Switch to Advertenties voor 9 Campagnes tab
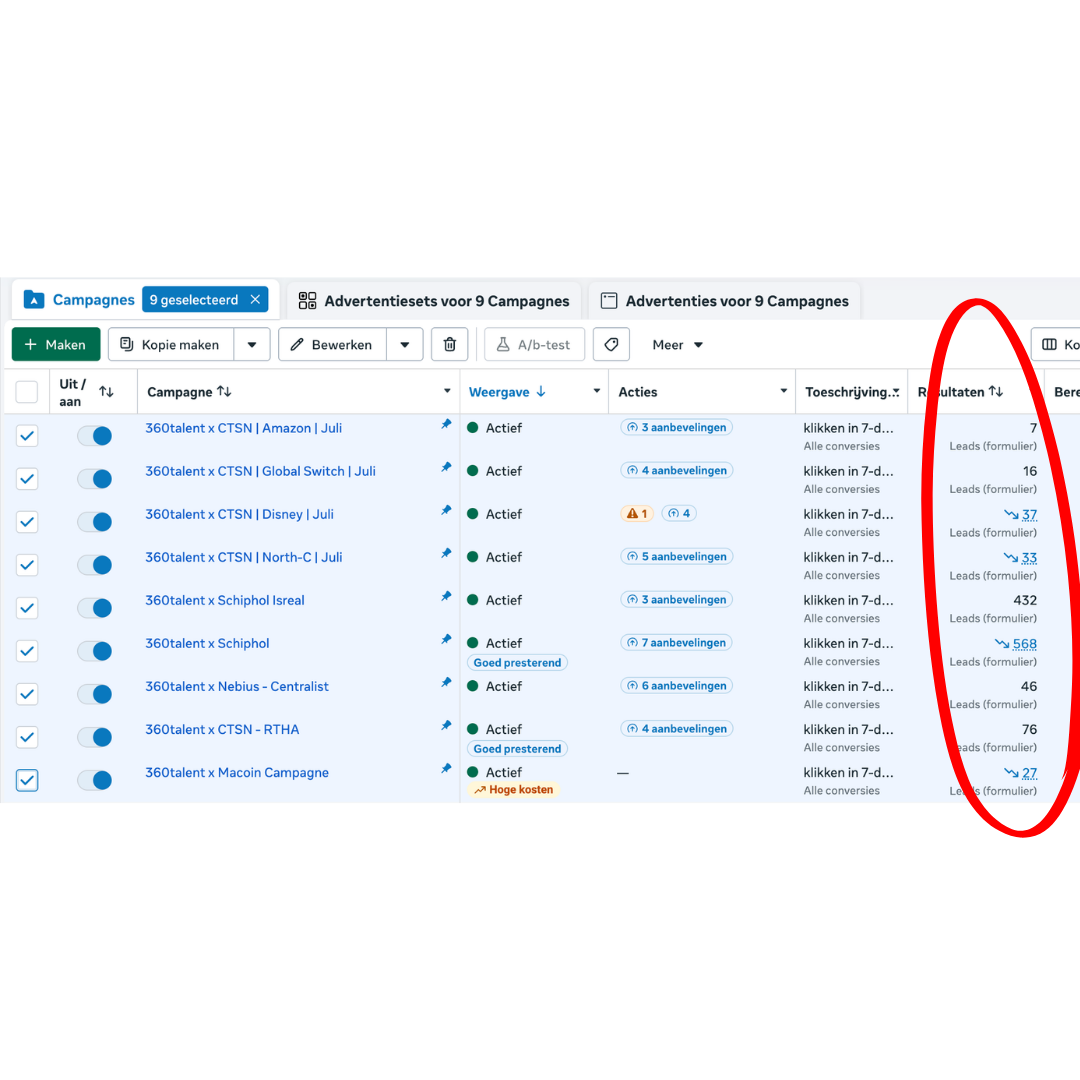 pyautogui.click(x=725, y=301)
